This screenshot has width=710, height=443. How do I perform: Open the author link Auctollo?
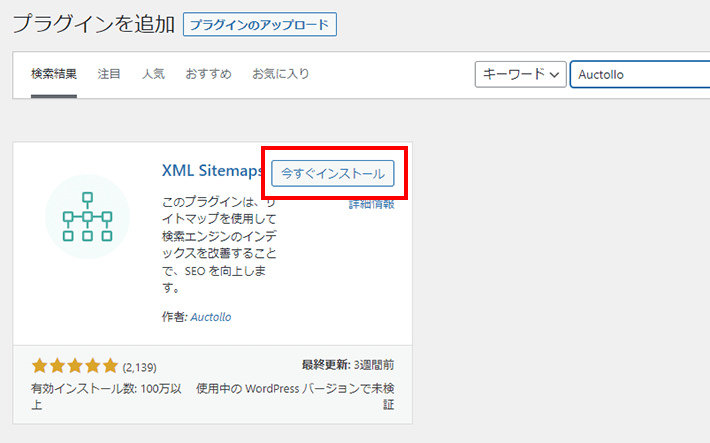tap(211, 317)
